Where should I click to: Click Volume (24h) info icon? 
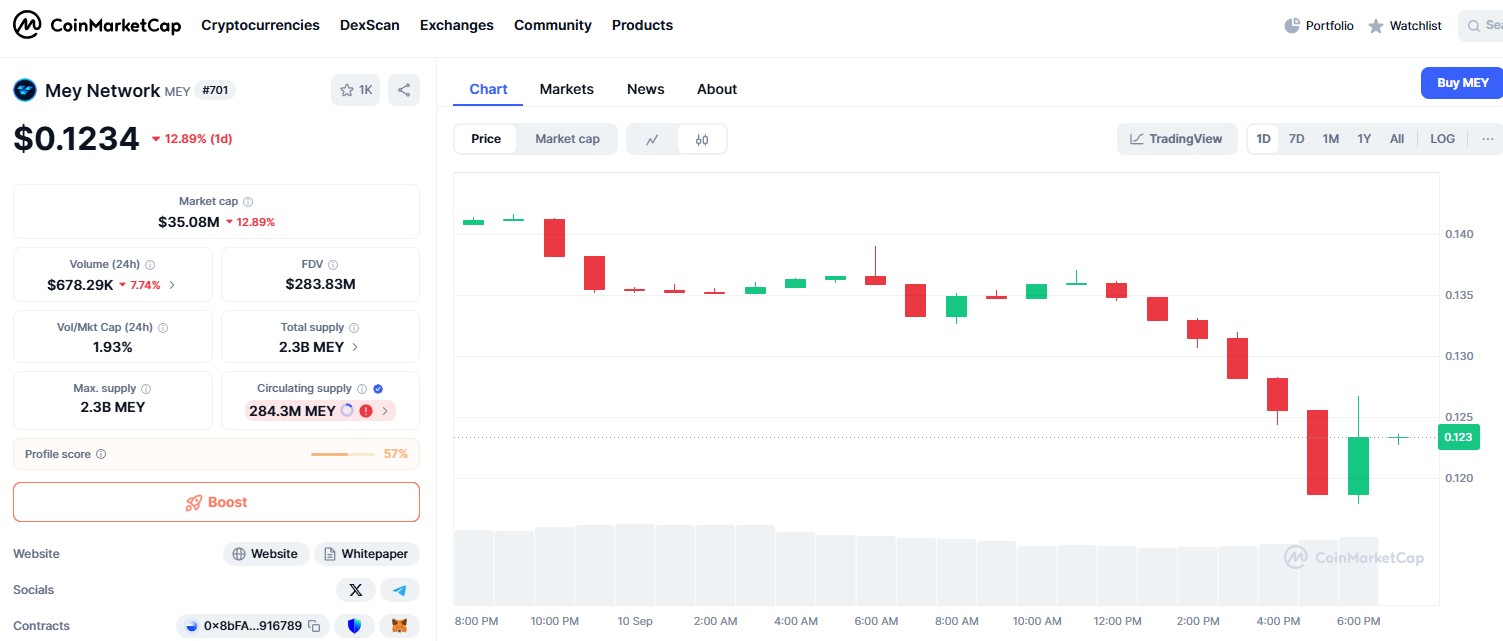coord(150,265)
